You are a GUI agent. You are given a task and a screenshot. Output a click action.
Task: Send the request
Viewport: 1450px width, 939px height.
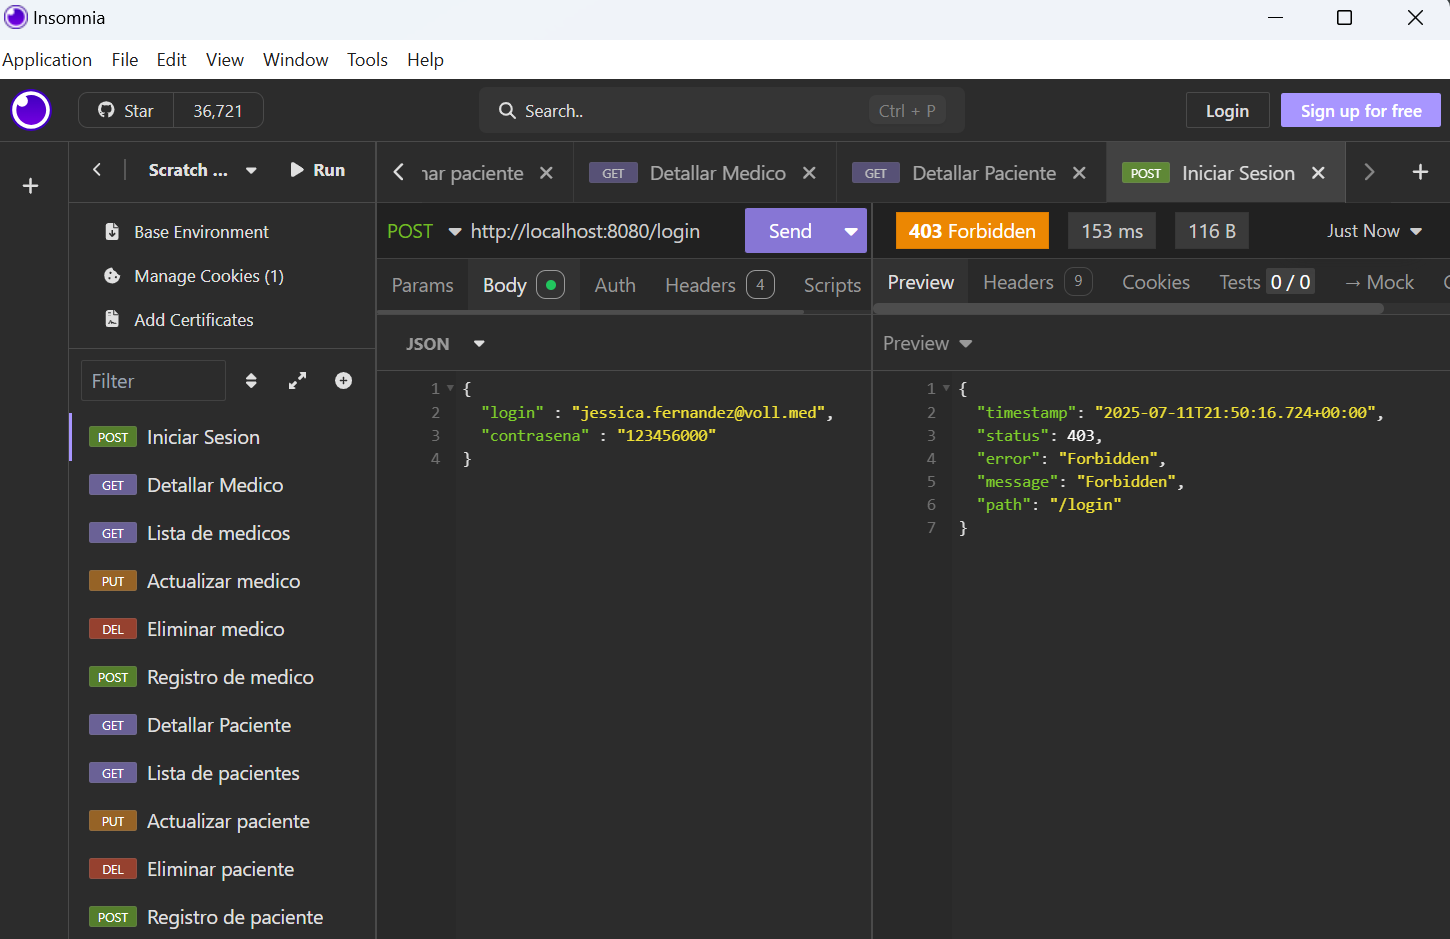(x=790, y=231)
